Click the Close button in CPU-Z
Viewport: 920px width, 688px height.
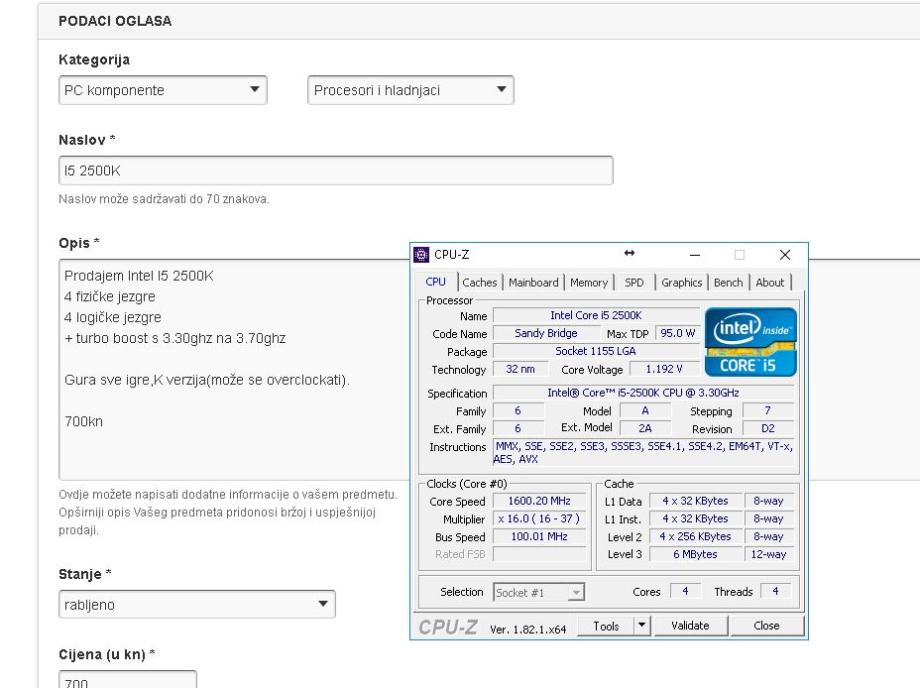pos(767,625)
